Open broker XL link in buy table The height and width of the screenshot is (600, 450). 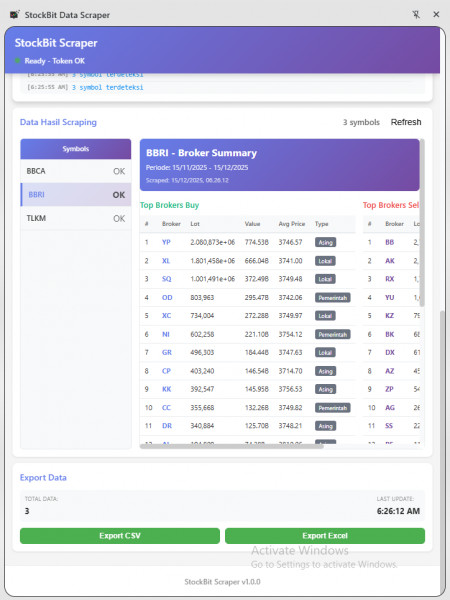coord(166,261)
